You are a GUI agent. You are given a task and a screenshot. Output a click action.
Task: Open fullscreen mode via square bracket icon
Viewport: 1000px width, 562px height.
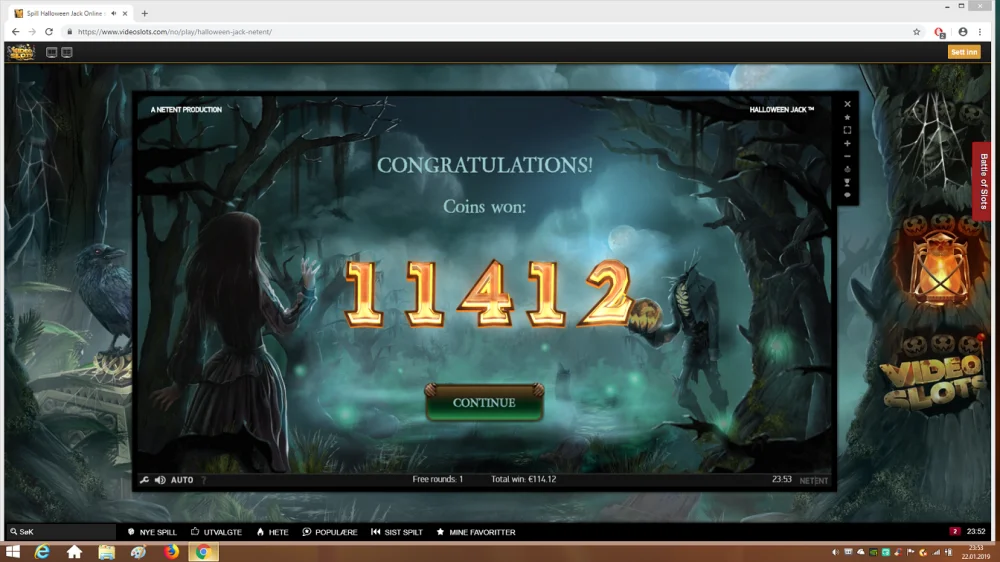click(848, 130)
